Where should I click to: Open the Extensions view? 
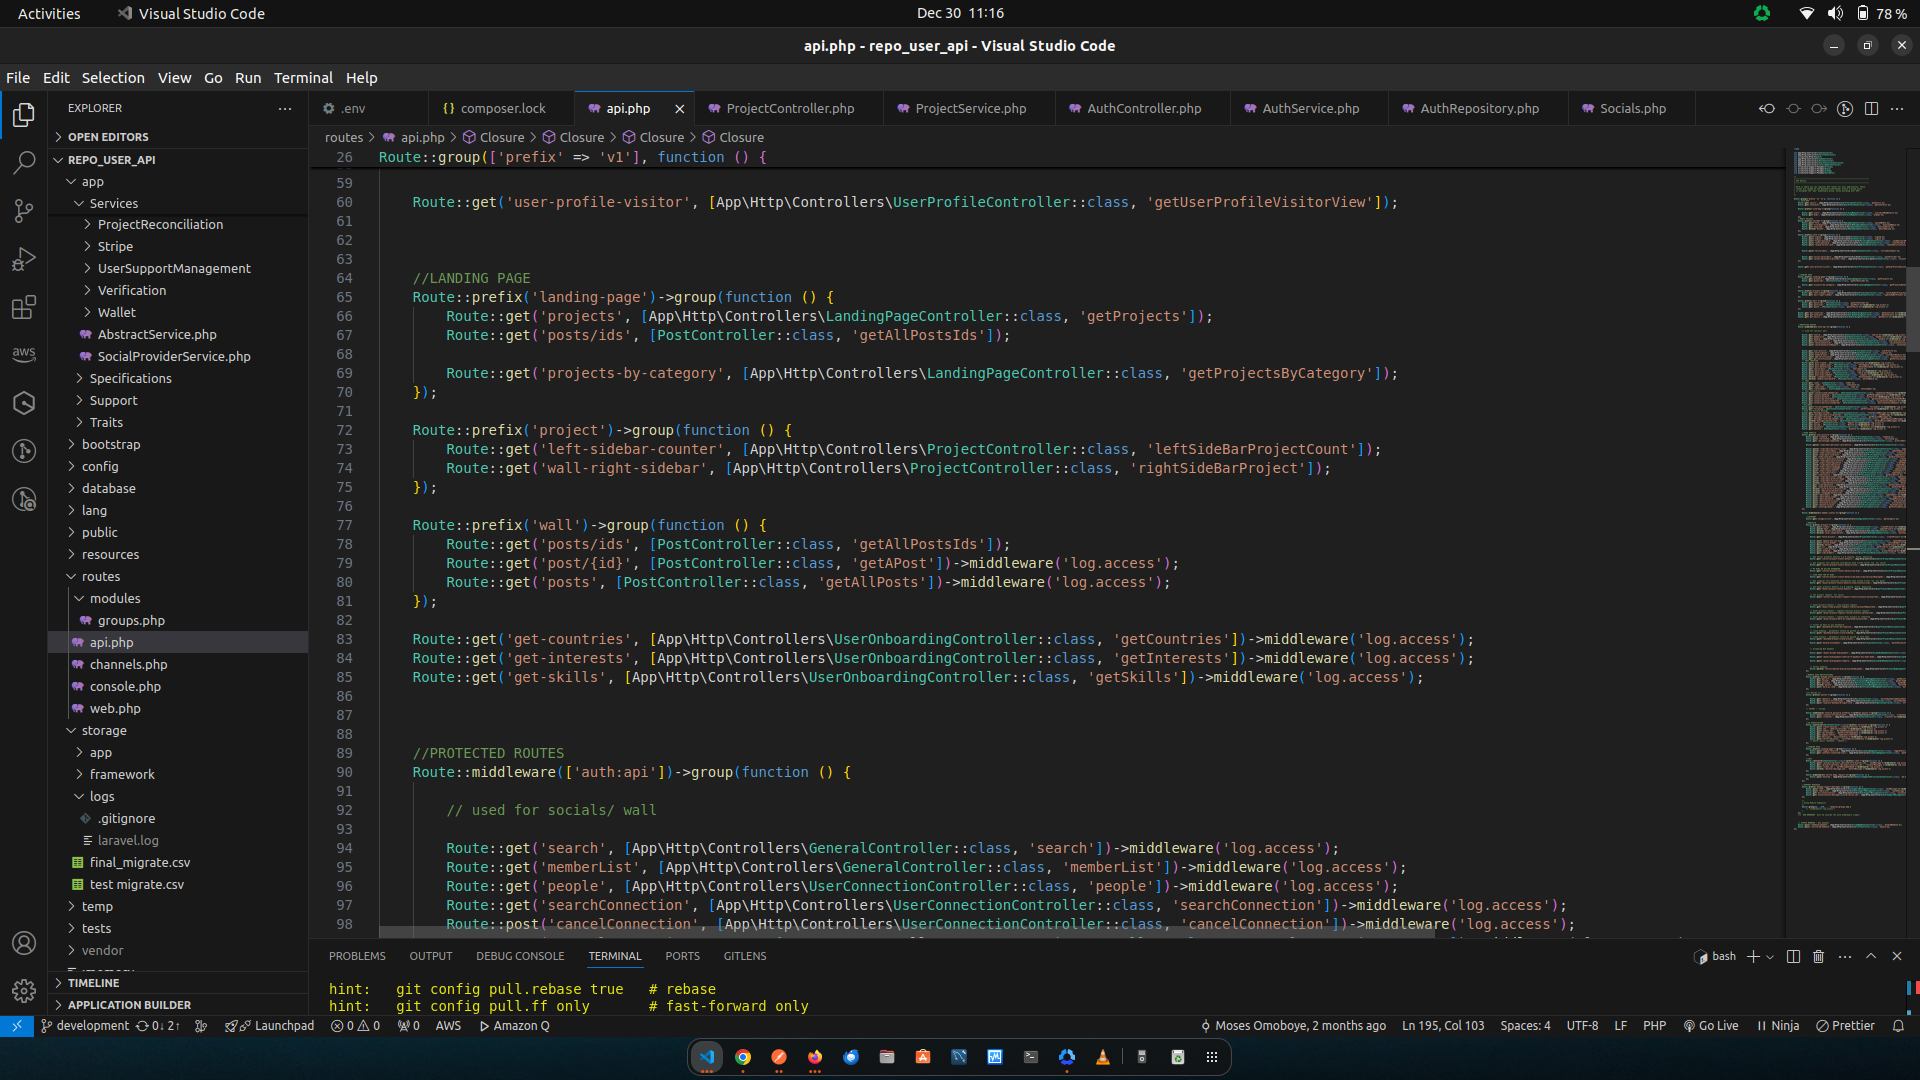click(24, 307)
